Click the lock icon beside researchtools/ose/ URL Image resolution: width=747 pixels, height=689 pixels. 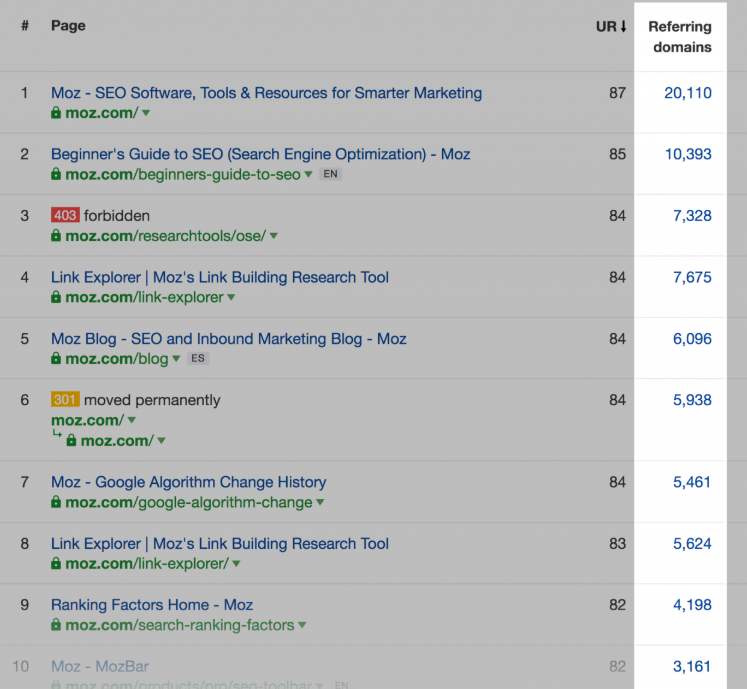click(56, 235)
